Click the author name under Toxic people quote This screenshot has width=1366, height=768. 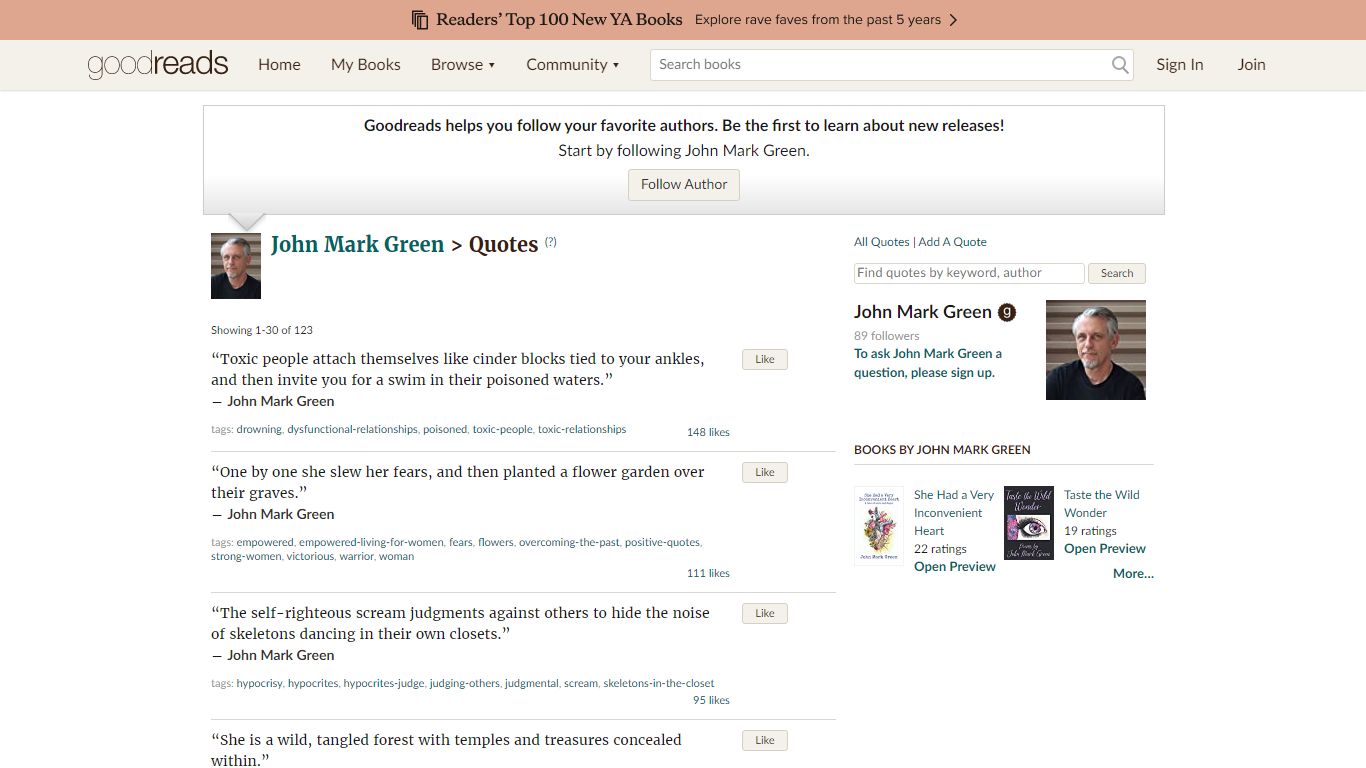point(281,401)
